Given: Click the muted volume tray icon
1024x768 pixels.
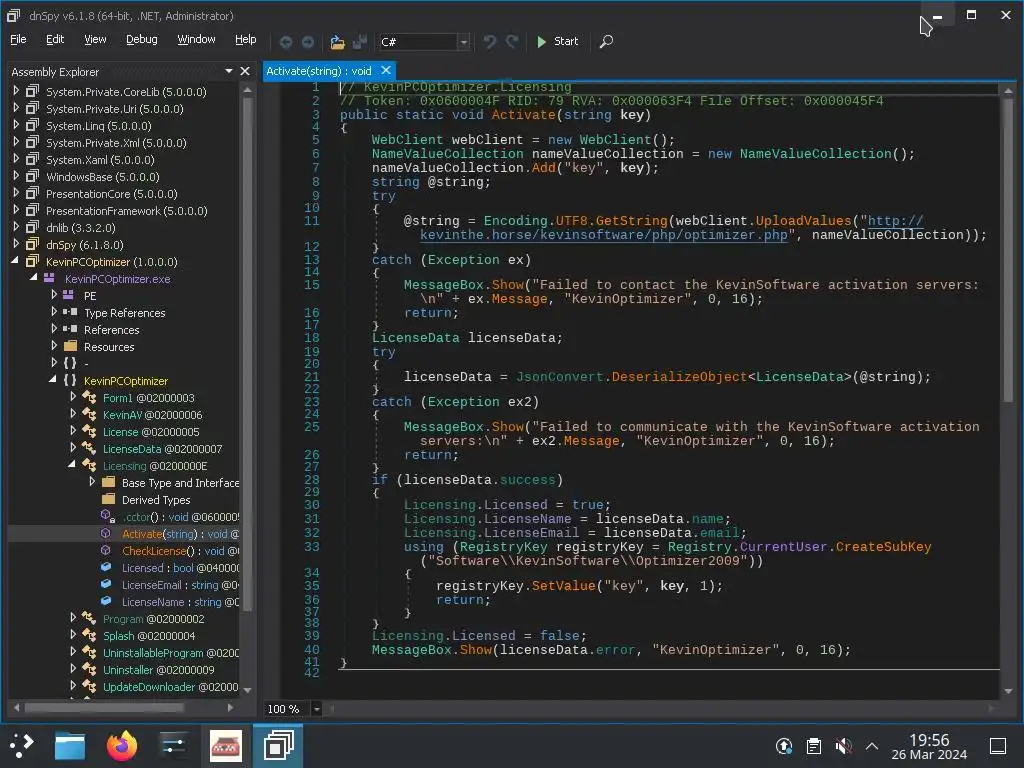Looking at the screenshot, I should point(843,746).
